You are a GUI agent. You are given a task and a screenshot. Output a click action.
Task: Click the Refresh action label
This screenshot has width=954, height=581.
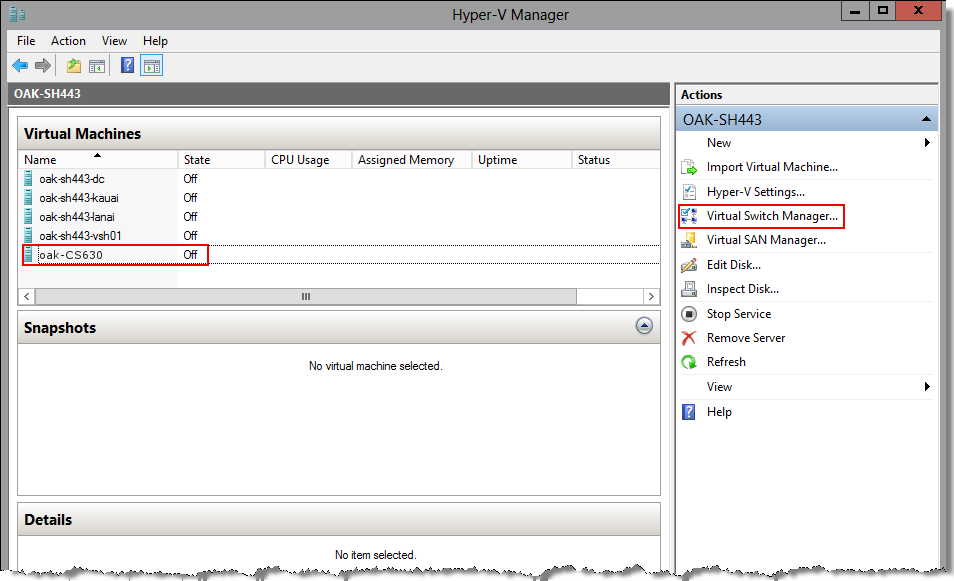point(726,362)
